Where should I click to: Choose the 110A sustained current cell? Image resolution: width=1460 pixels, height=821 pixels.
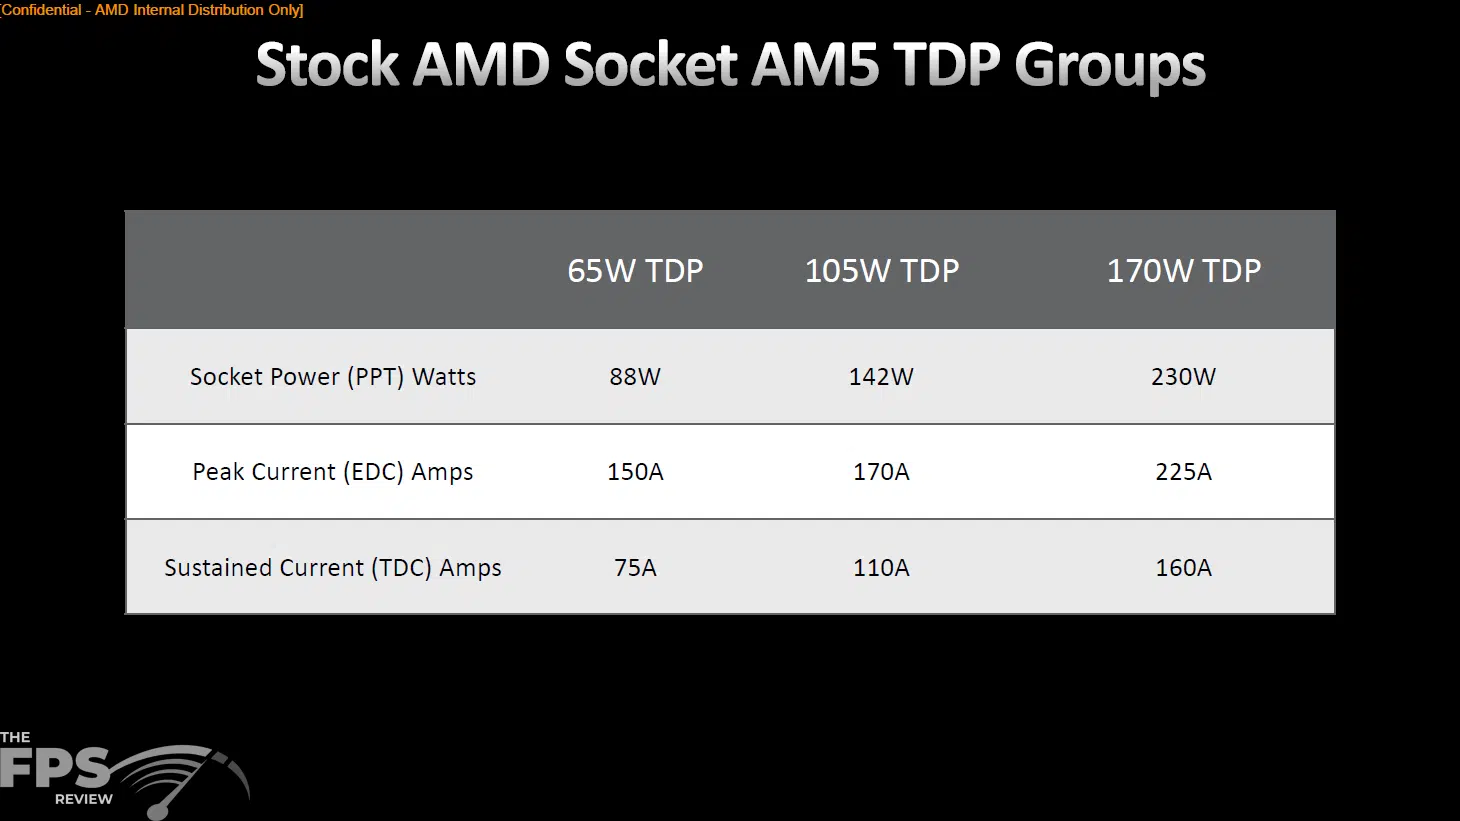point(881,568)
